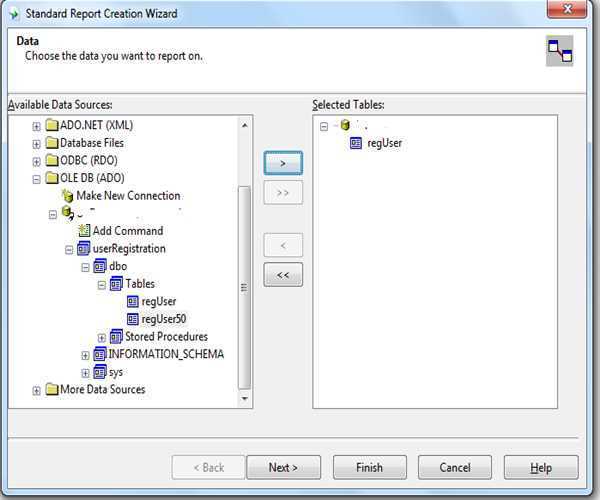Expand the sys schema node
This screenshot has width=600, height=500.
tap(85, 373)
